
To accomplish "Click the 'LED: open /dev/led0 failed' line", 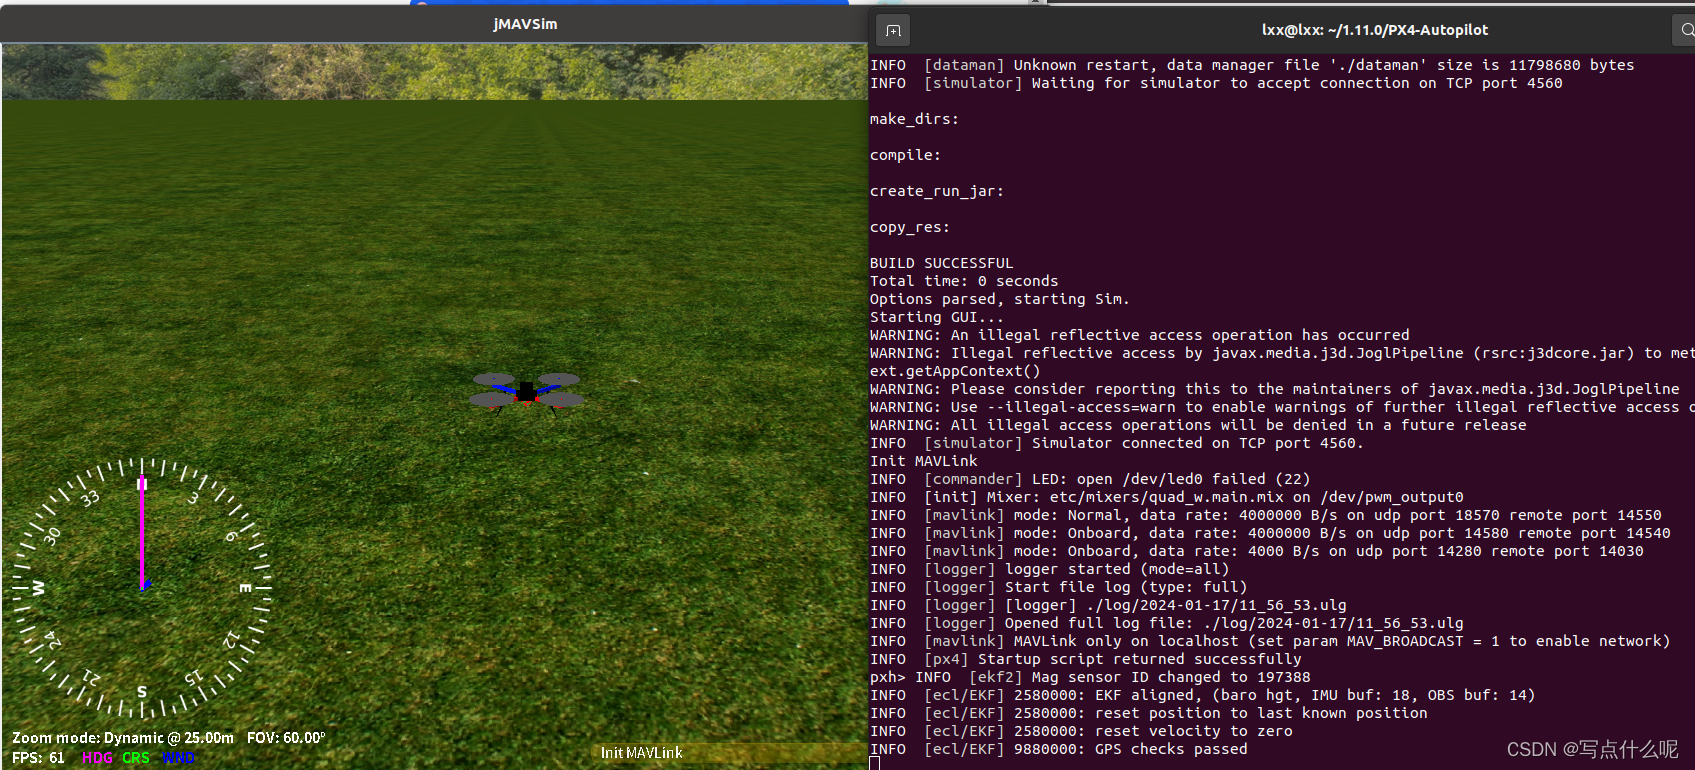I will (x=1090, y=479).
